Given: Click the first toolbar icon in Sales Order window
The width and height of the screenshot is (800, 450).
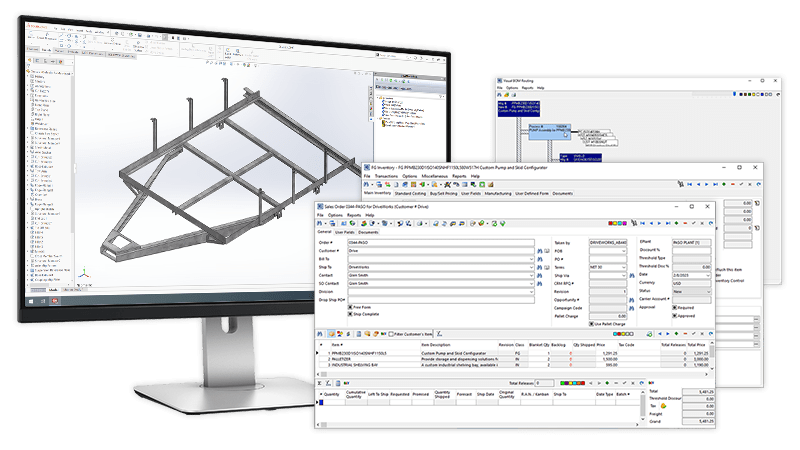Looking at the screenshot, I should pyautogui.click(x=321, y=223).
